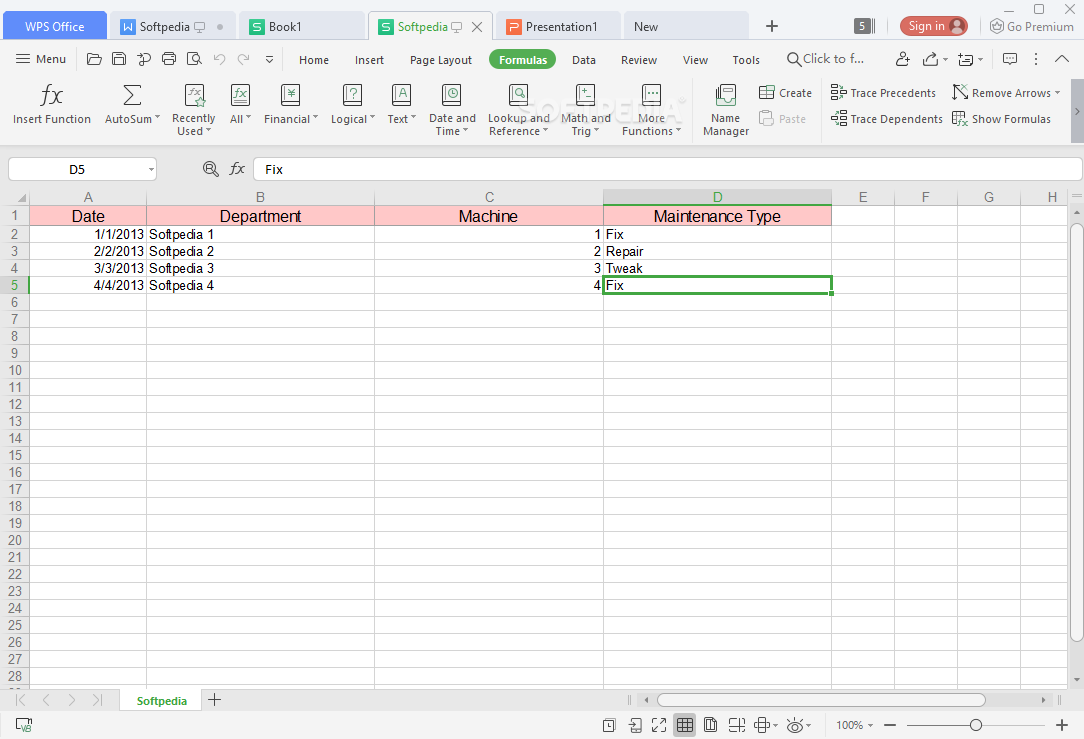Click the Print icon in quick toolbar

click(x=169, y=59)
